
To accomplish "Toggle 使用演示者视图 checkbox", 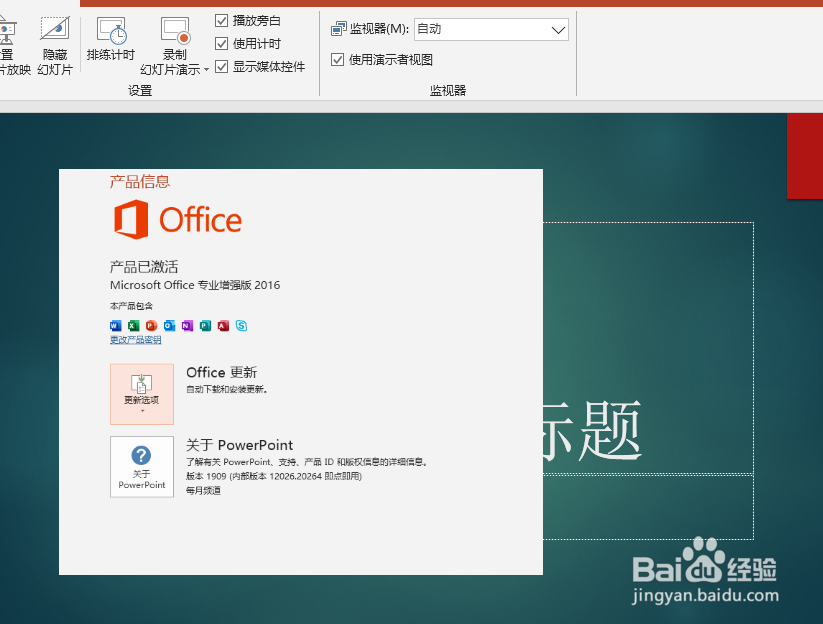I will click(x=337, y=59).
